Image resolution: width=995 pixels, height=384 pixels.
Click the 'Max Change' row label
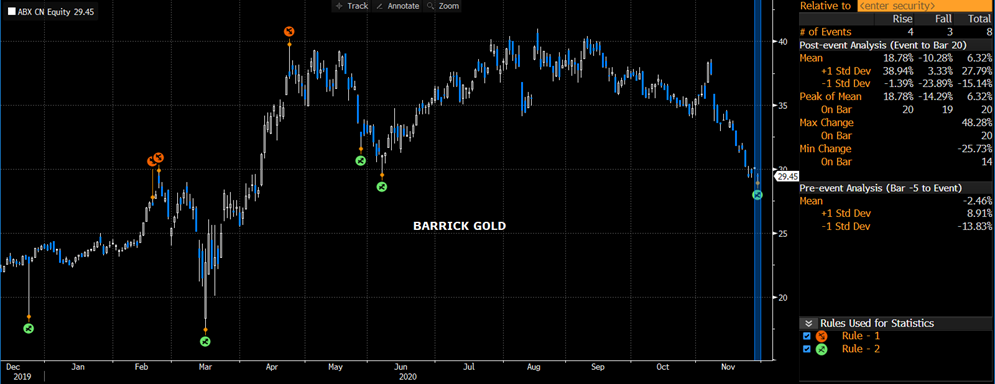click(826, 122)
